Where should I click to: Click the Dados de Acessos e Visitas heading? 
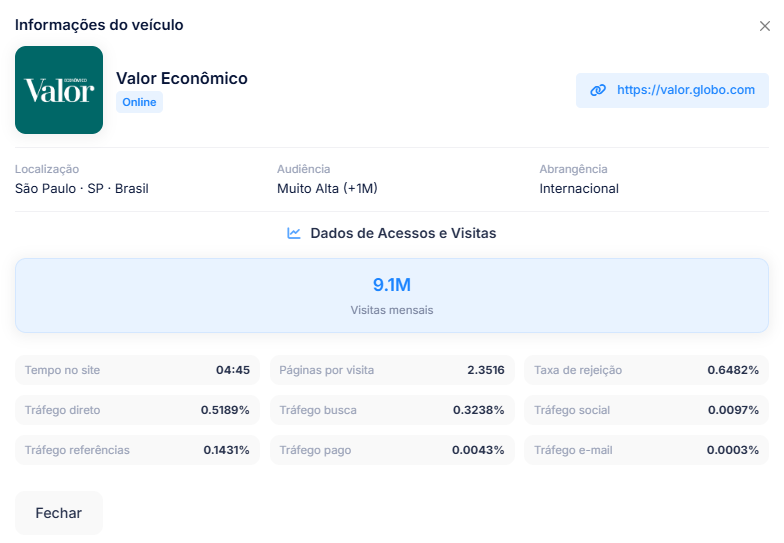pos(404,233)
